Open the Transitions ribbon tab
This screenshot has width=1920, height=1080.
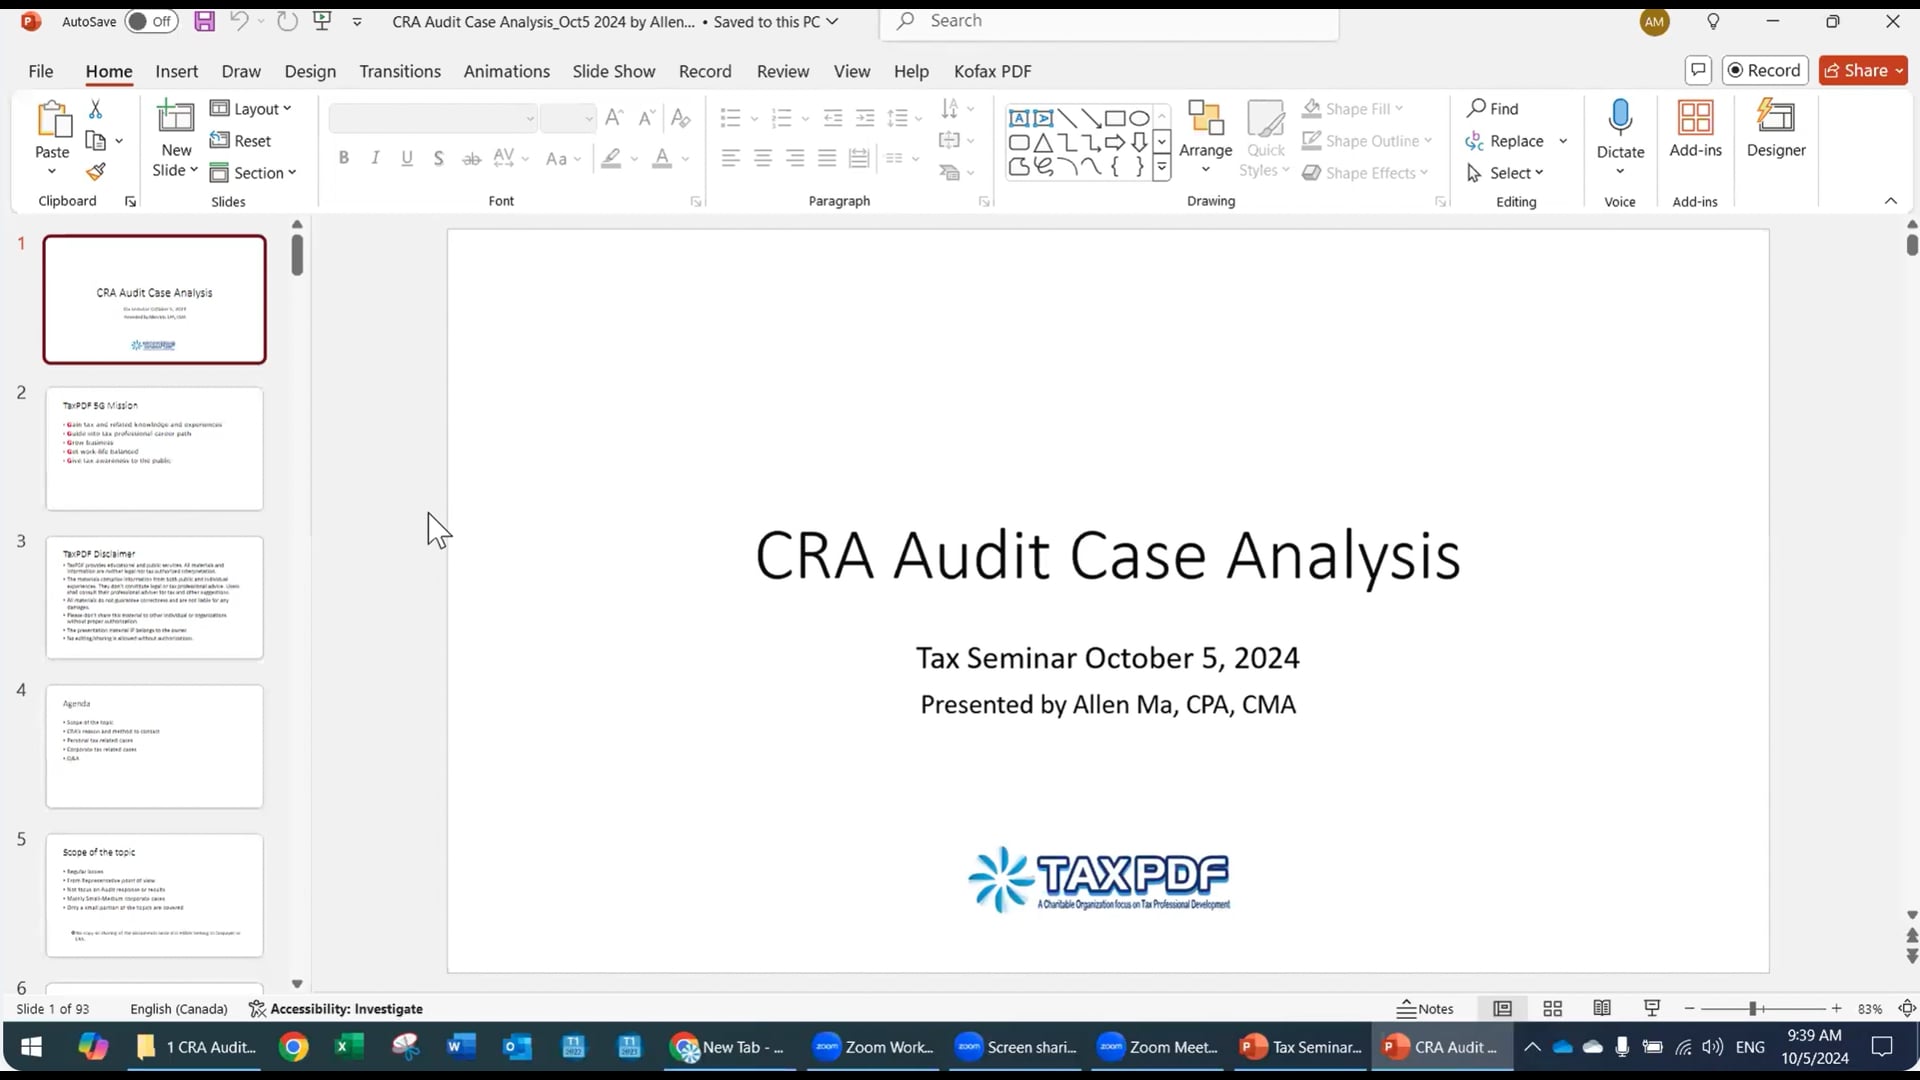(x=400, y=71)
